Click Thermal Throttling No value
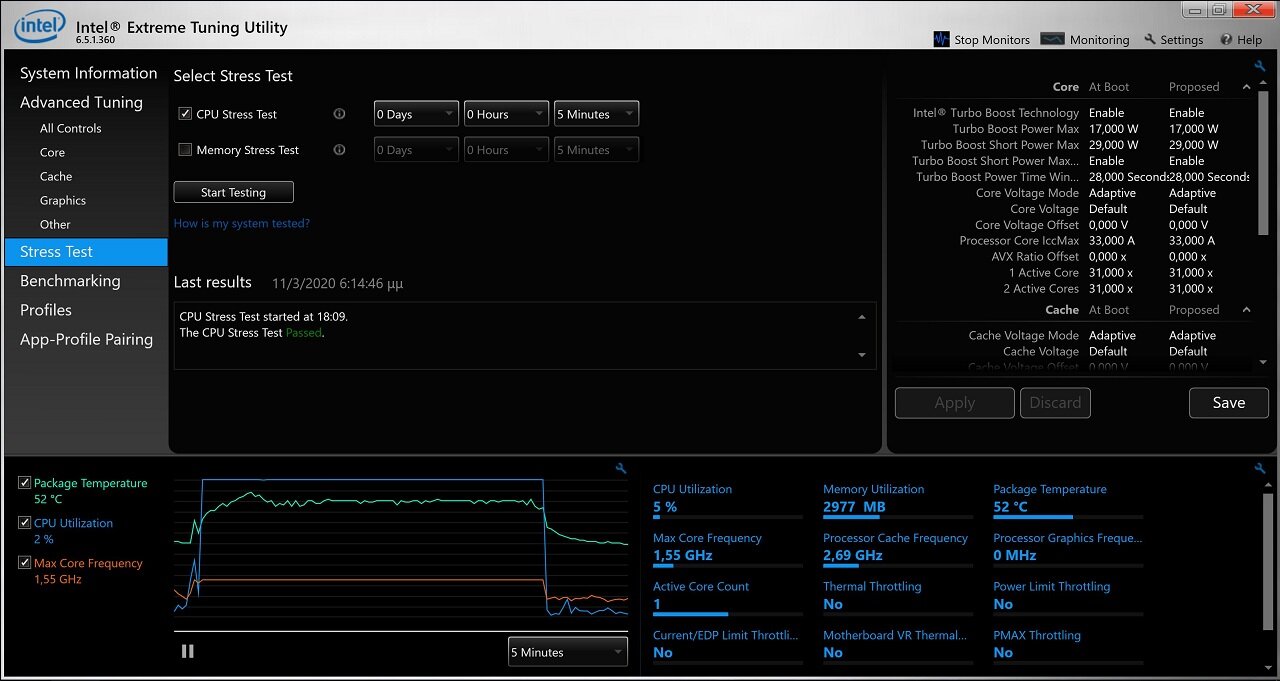1280x681 pixels. pyautogui.click(x=833, y=604)
